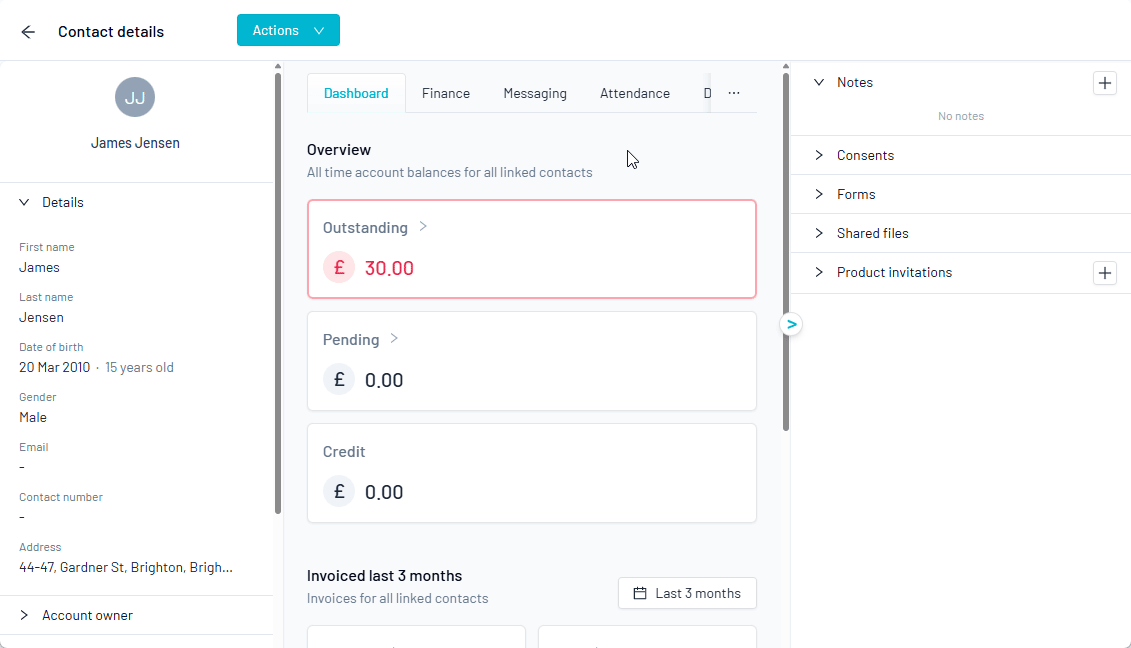Click the pound icon on the Outstanding card
1131x648 pixels.
point(338,267)
